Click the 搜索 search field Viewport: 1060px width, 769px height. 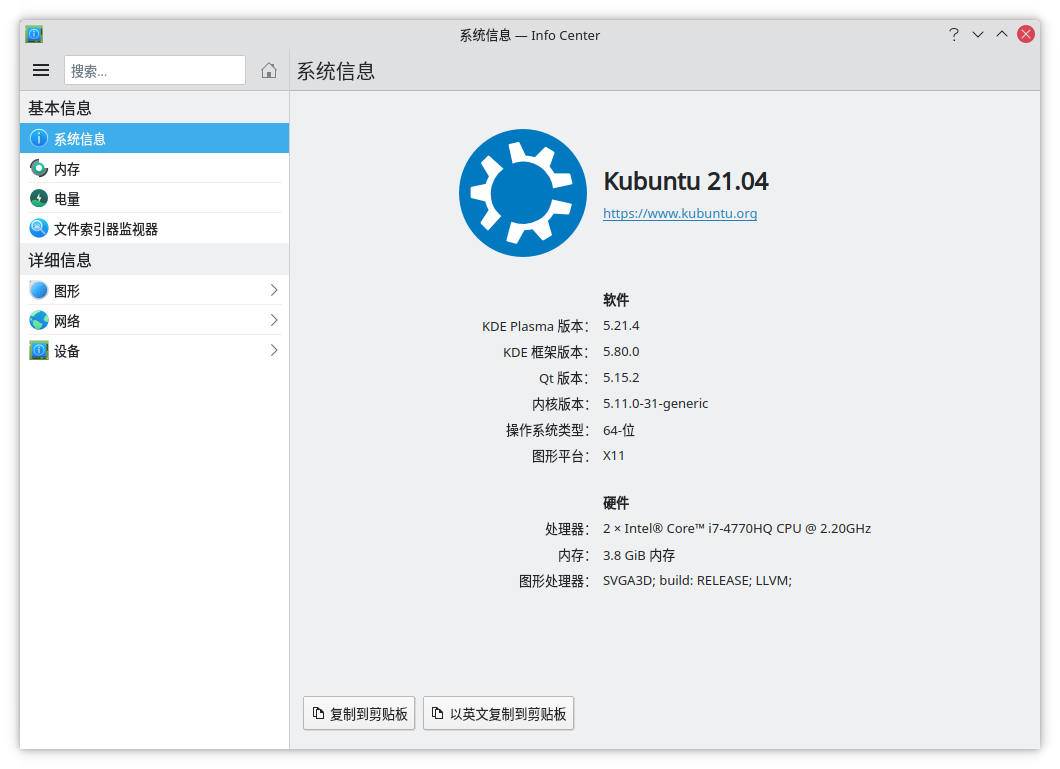[155, 70]
